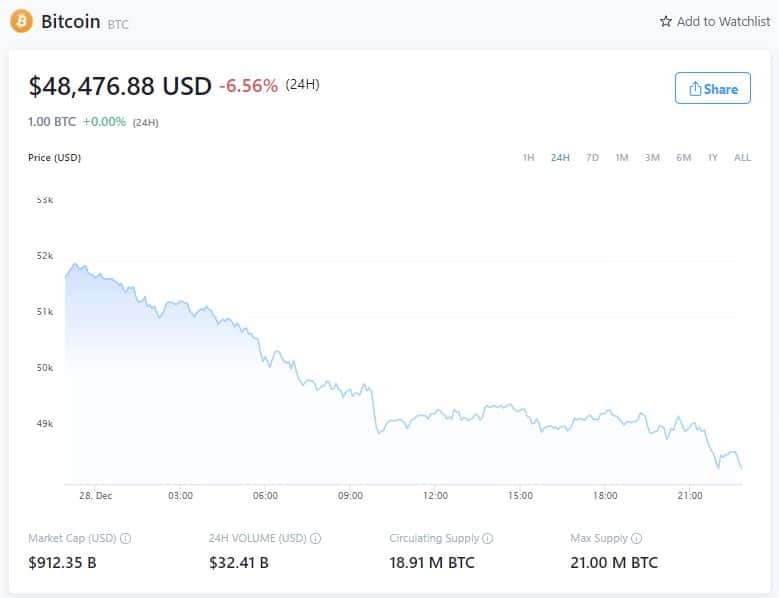779x598 pixels.
Task: Click the chart line's final end point
Action: (x=741, y=468)
